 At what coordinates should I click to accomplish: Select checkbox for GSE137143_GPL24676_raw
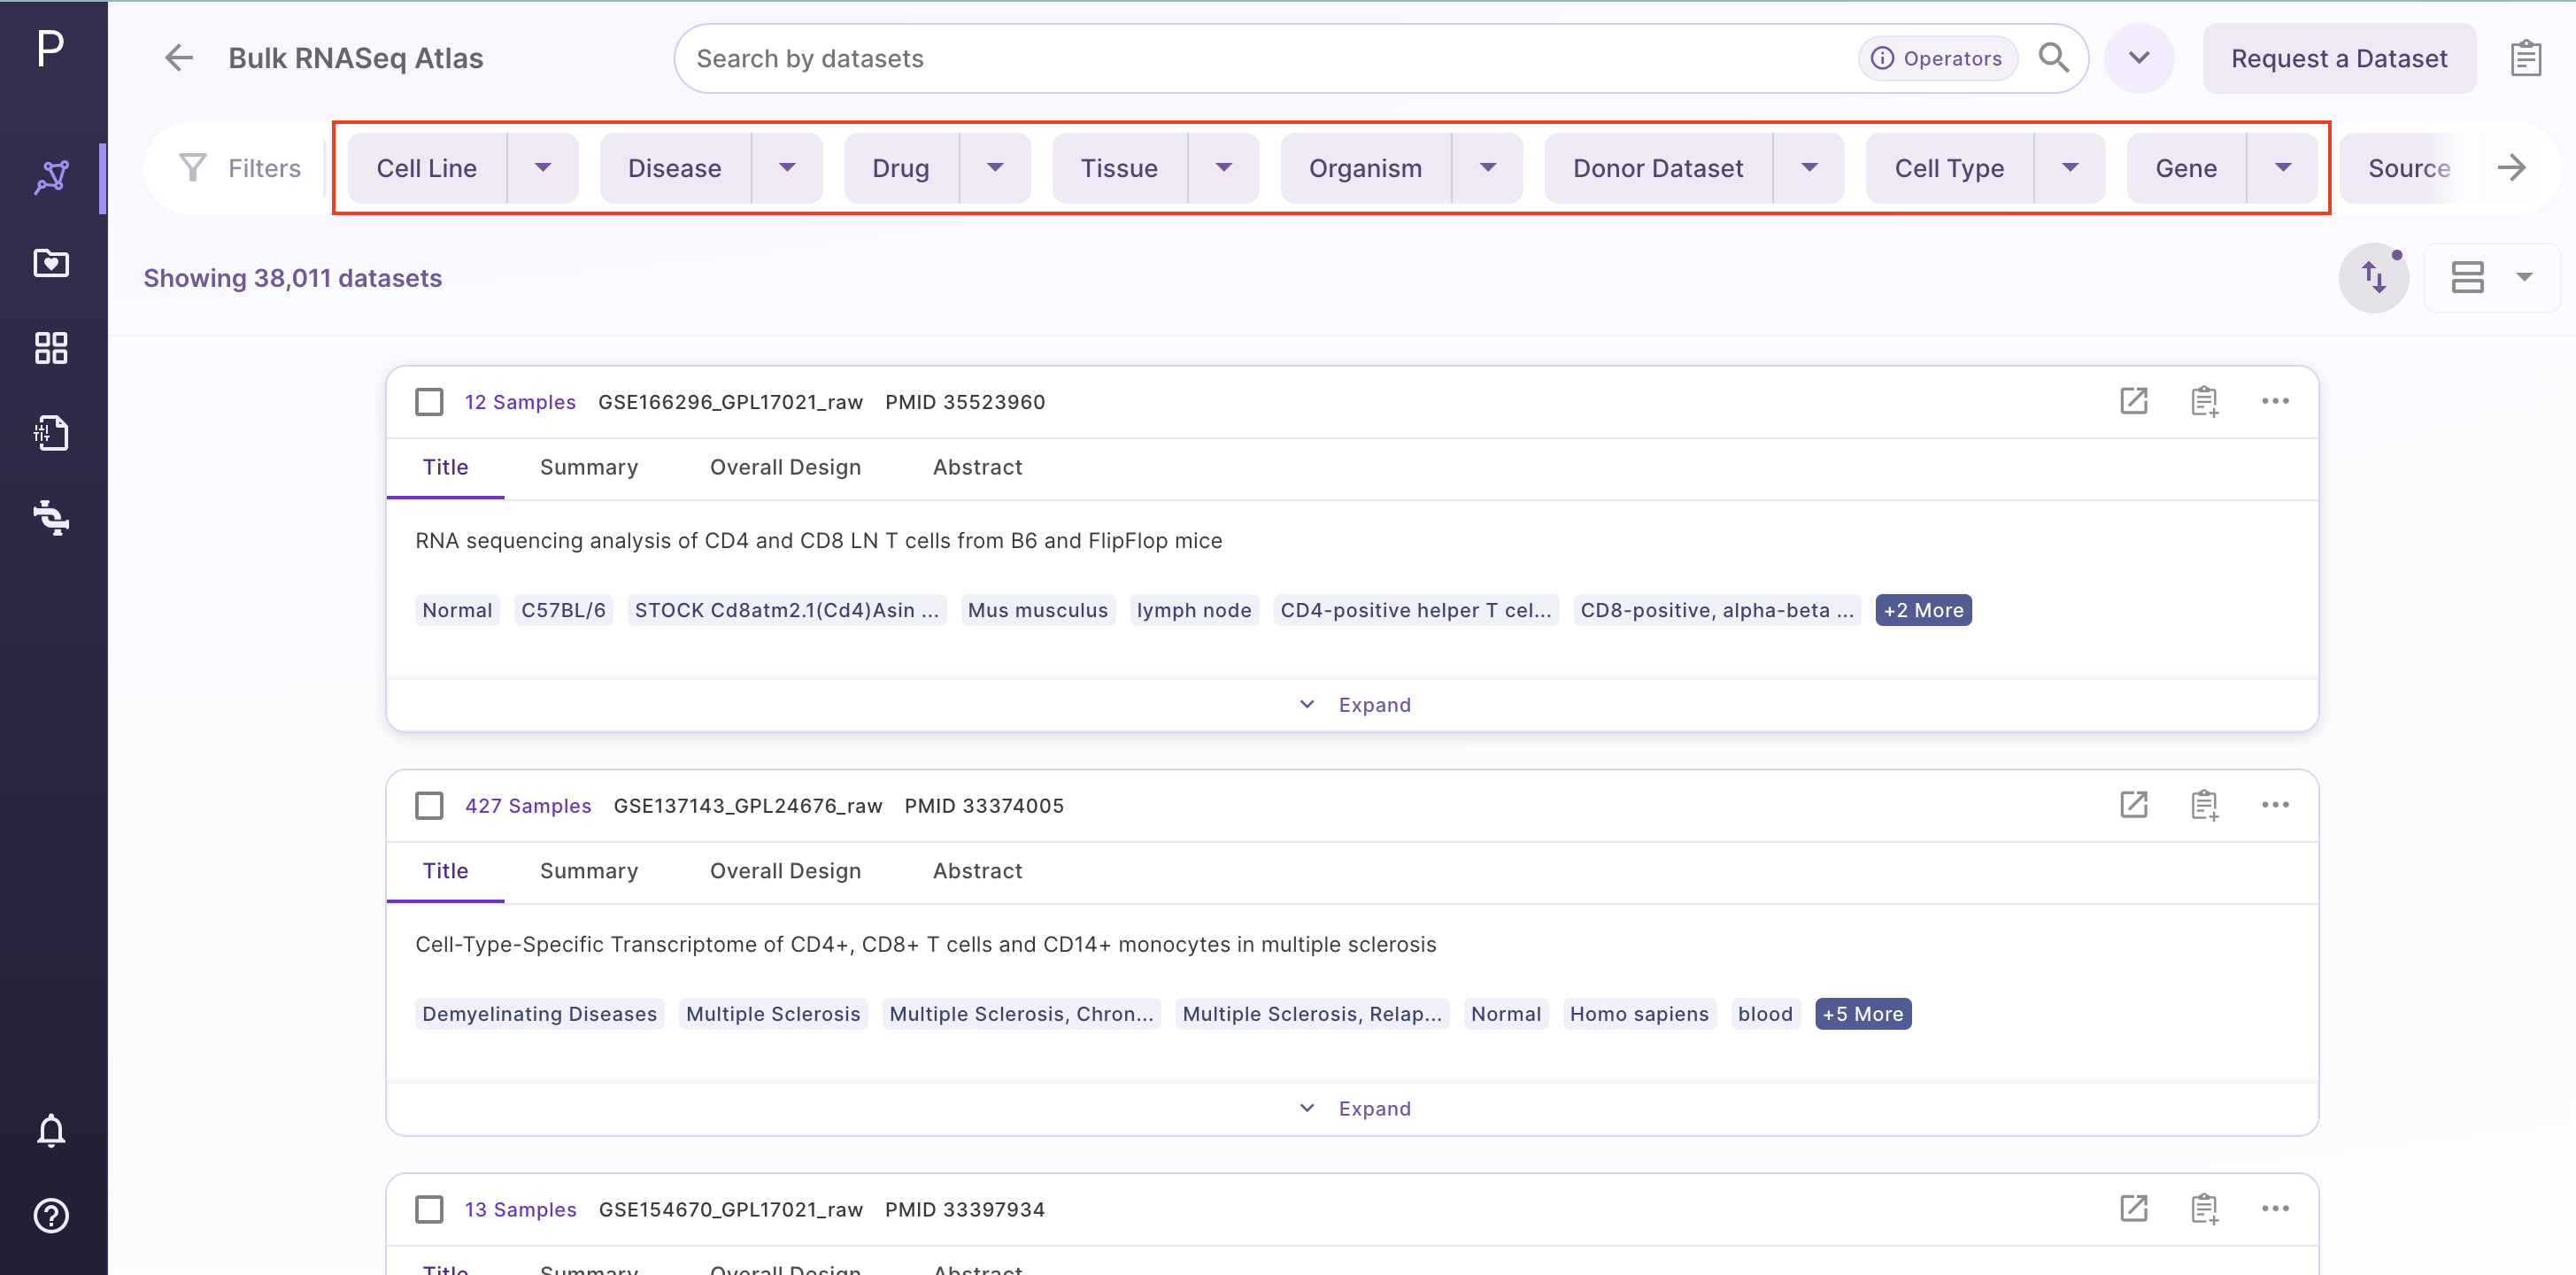[429, 806]
